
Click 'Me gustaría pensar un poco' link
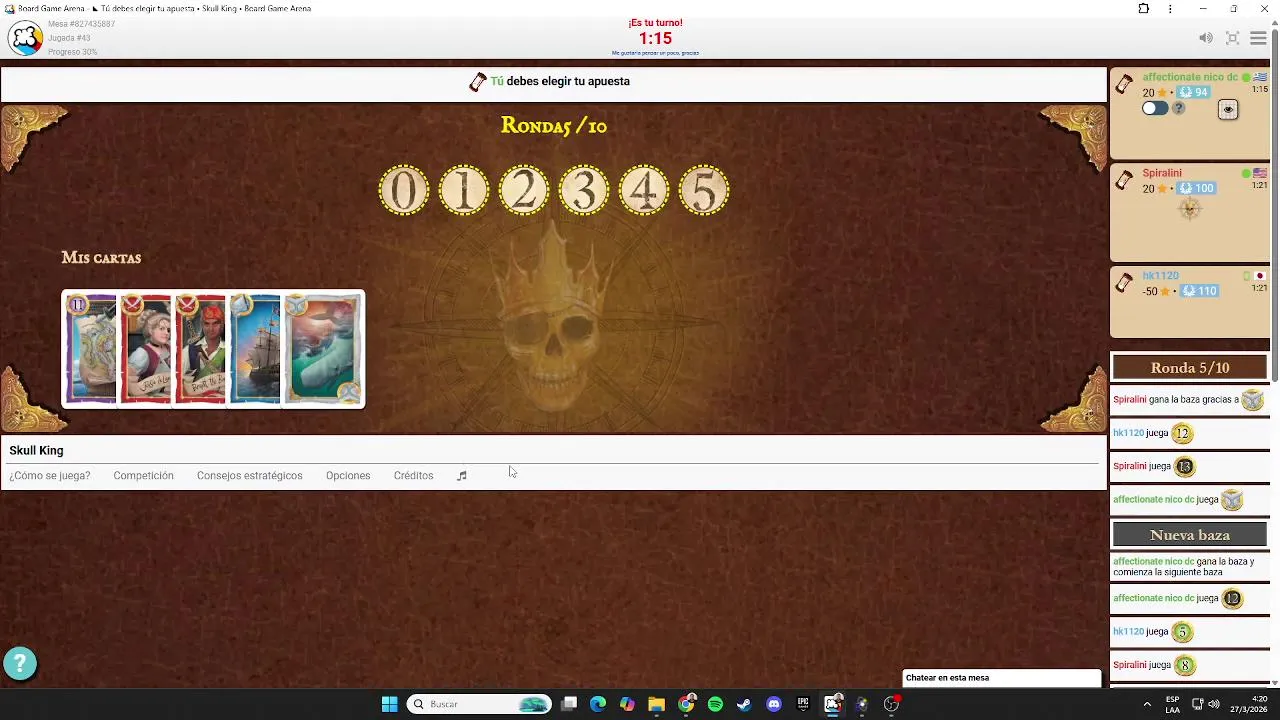655,53
